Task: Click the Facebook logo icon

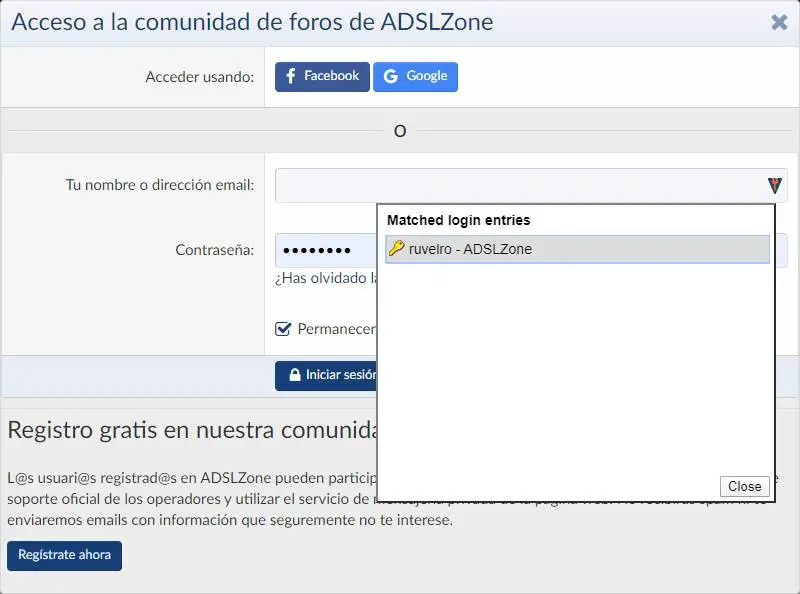Action: [291, 77]
